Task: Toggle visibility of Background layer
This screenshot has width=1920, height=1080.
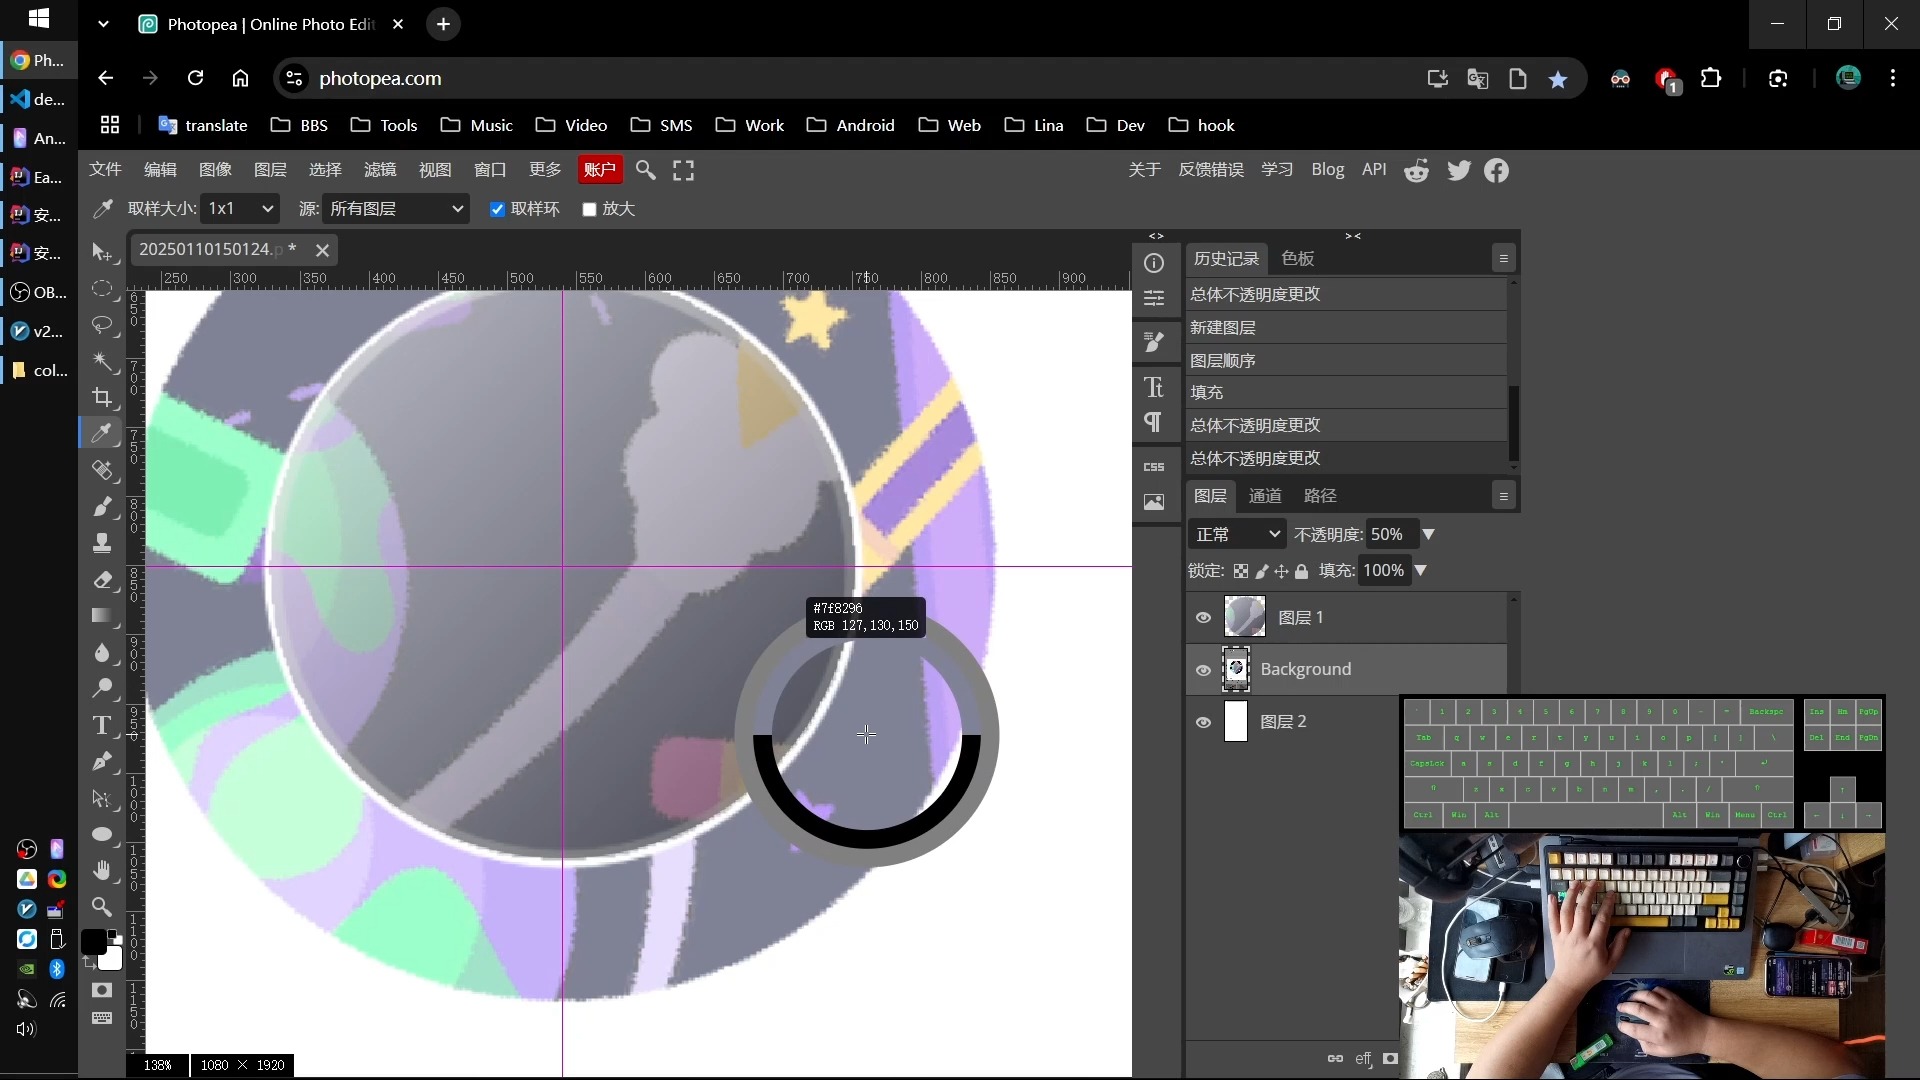Action: pyautogui.click(x=1203, y=669)
